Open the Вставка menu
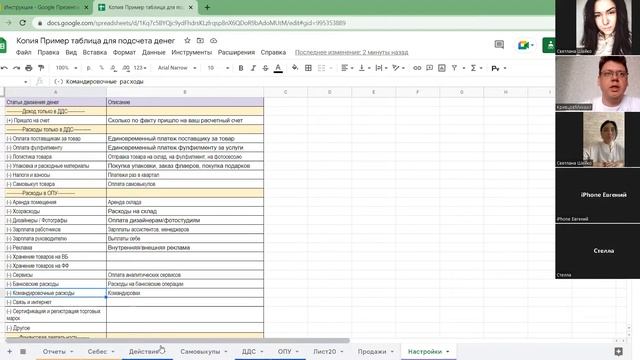This screenshot has width=640, height=360. tap(95, 53)
